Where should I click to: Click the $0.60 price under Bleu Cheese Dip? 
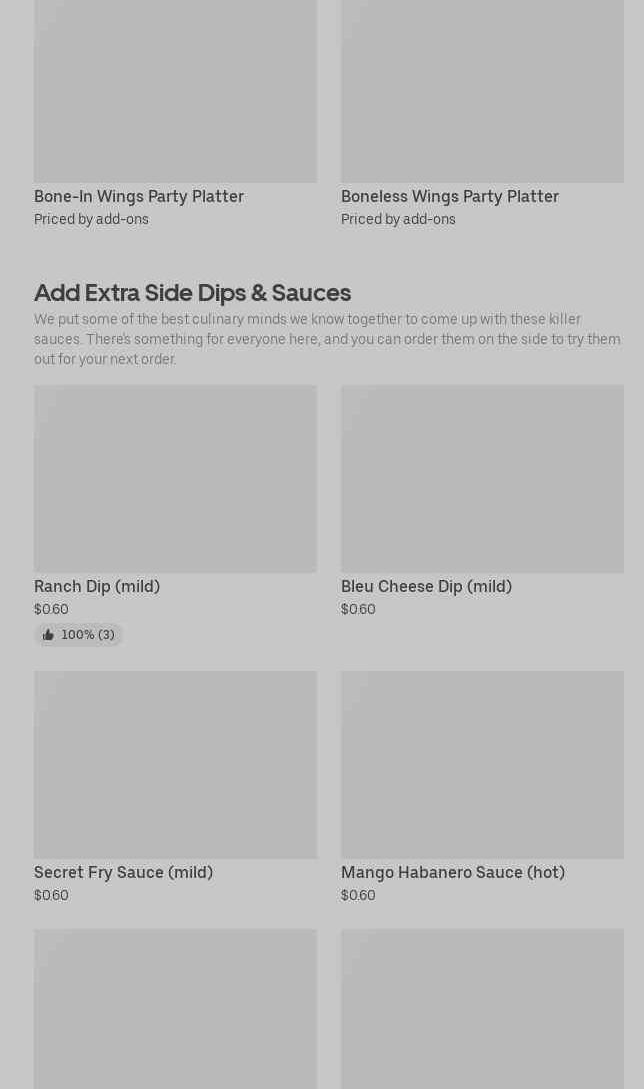click(x=358, y=609)
